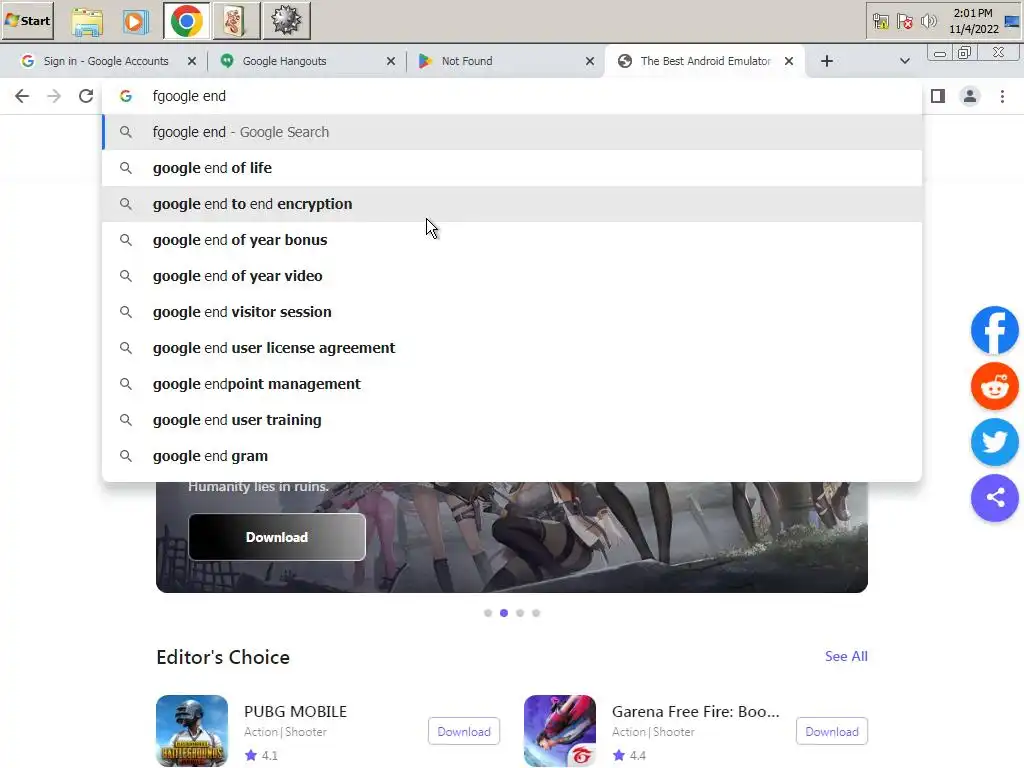Viewport: 1024px width, 768px height.
Task: Click the speaker volume tray icon
Action: coord(928,22)
